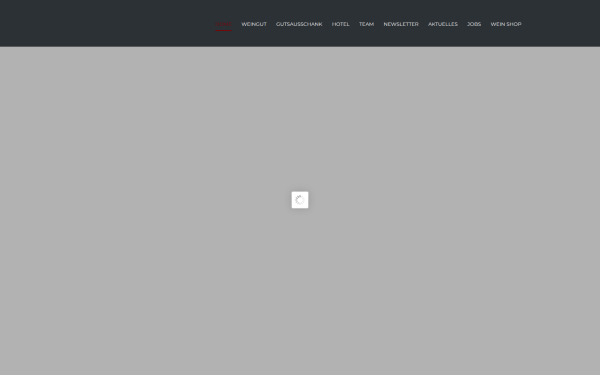Navigate to NEWSLETTER
Screen dimensions: 600x375
click(401, 24)
